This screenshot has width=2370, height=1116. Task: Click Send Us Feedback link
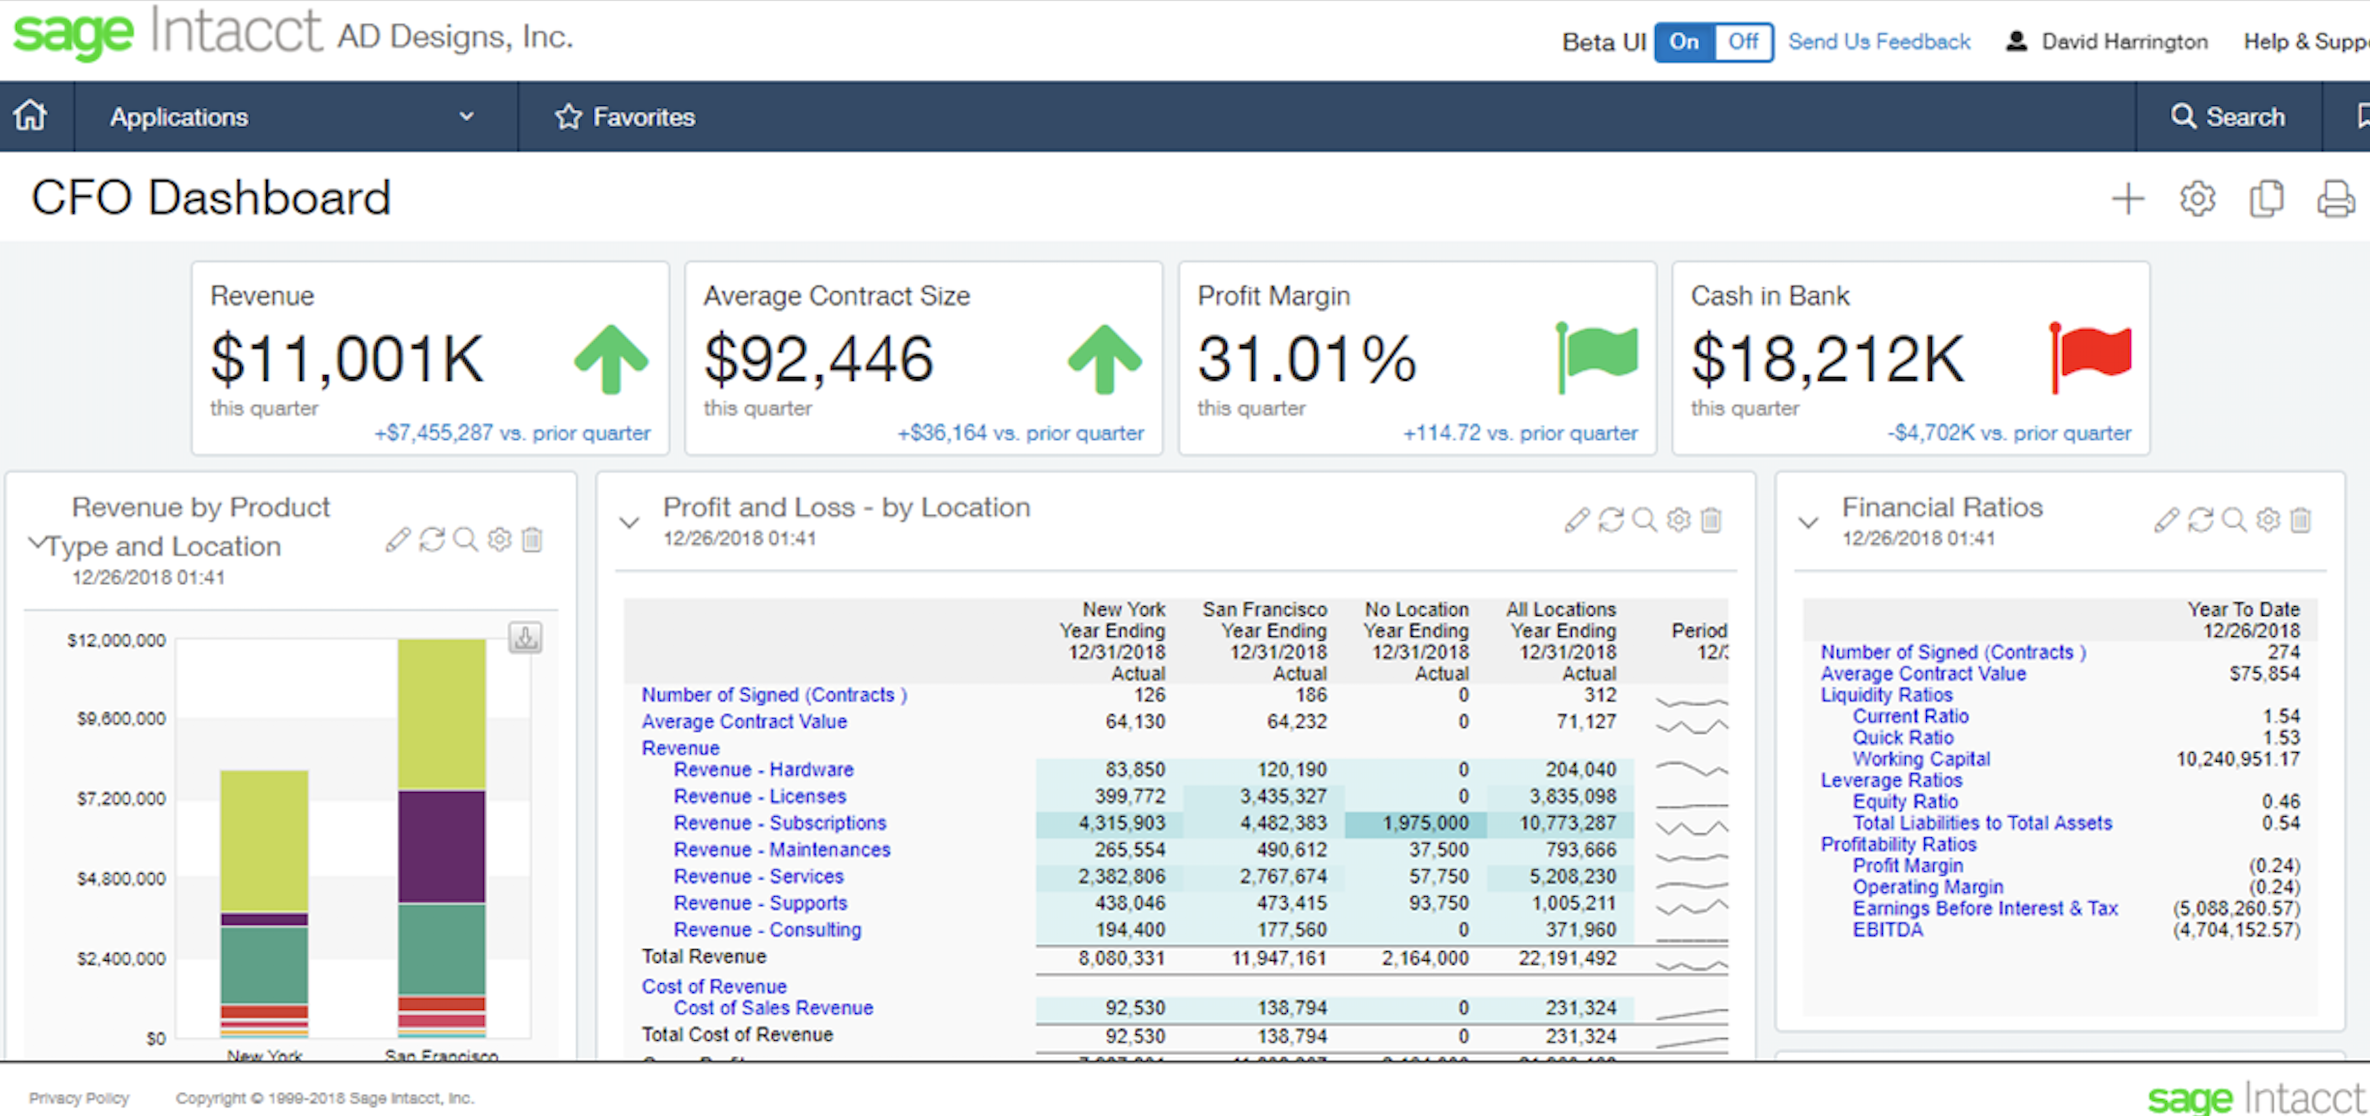click(x=1879, y=42)
